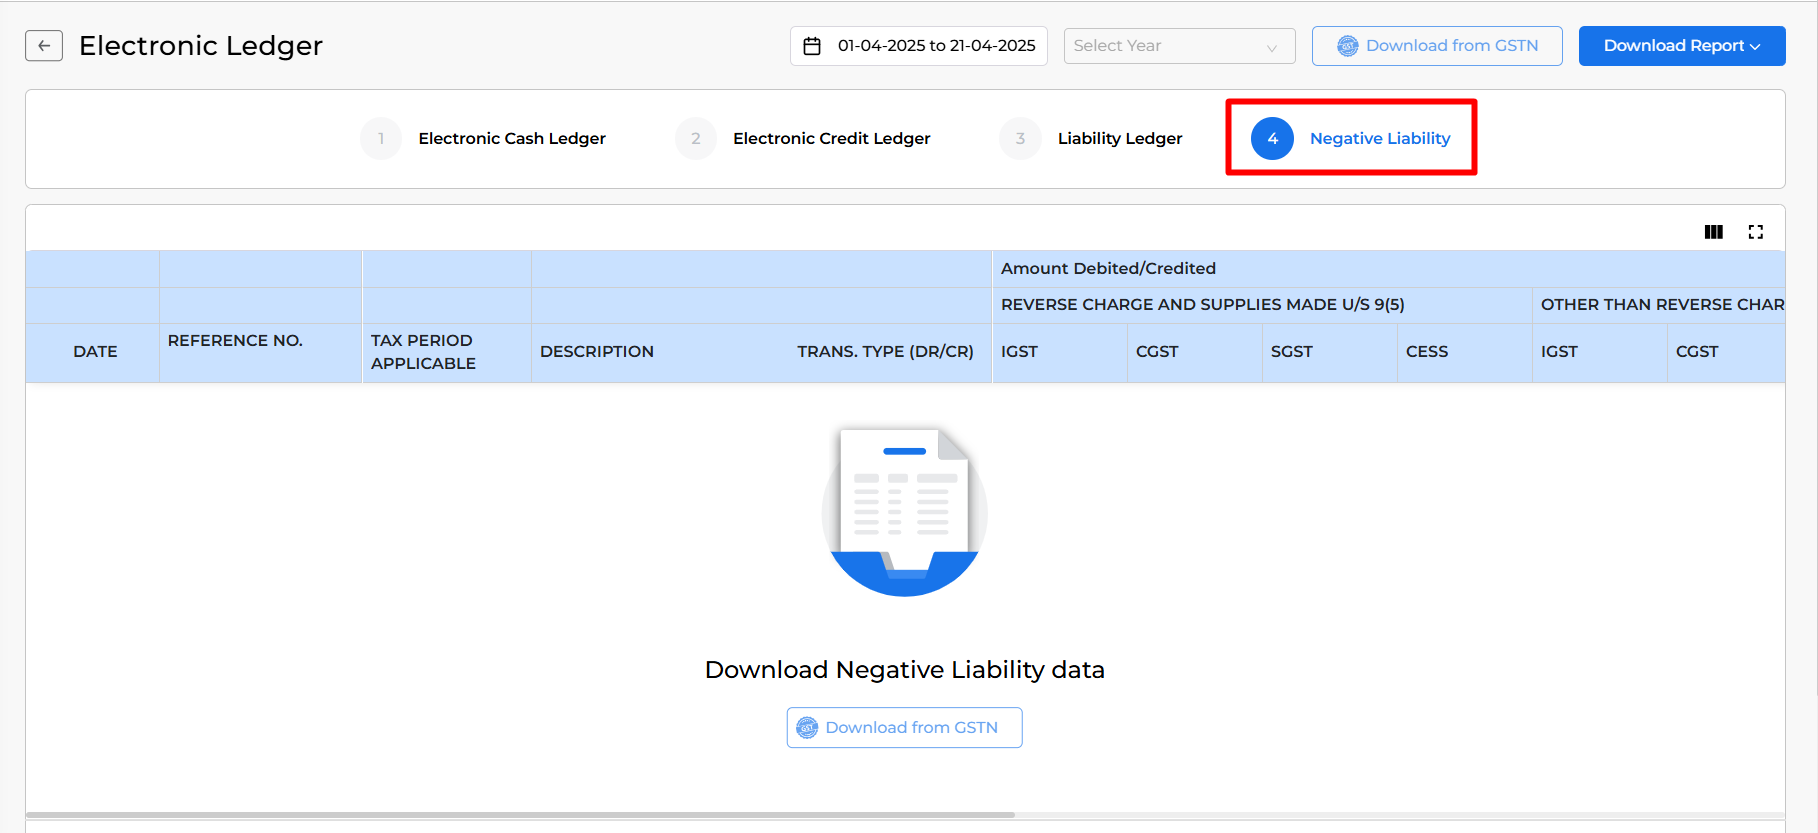Open the Select Year dropdown

pos(1178,46)
